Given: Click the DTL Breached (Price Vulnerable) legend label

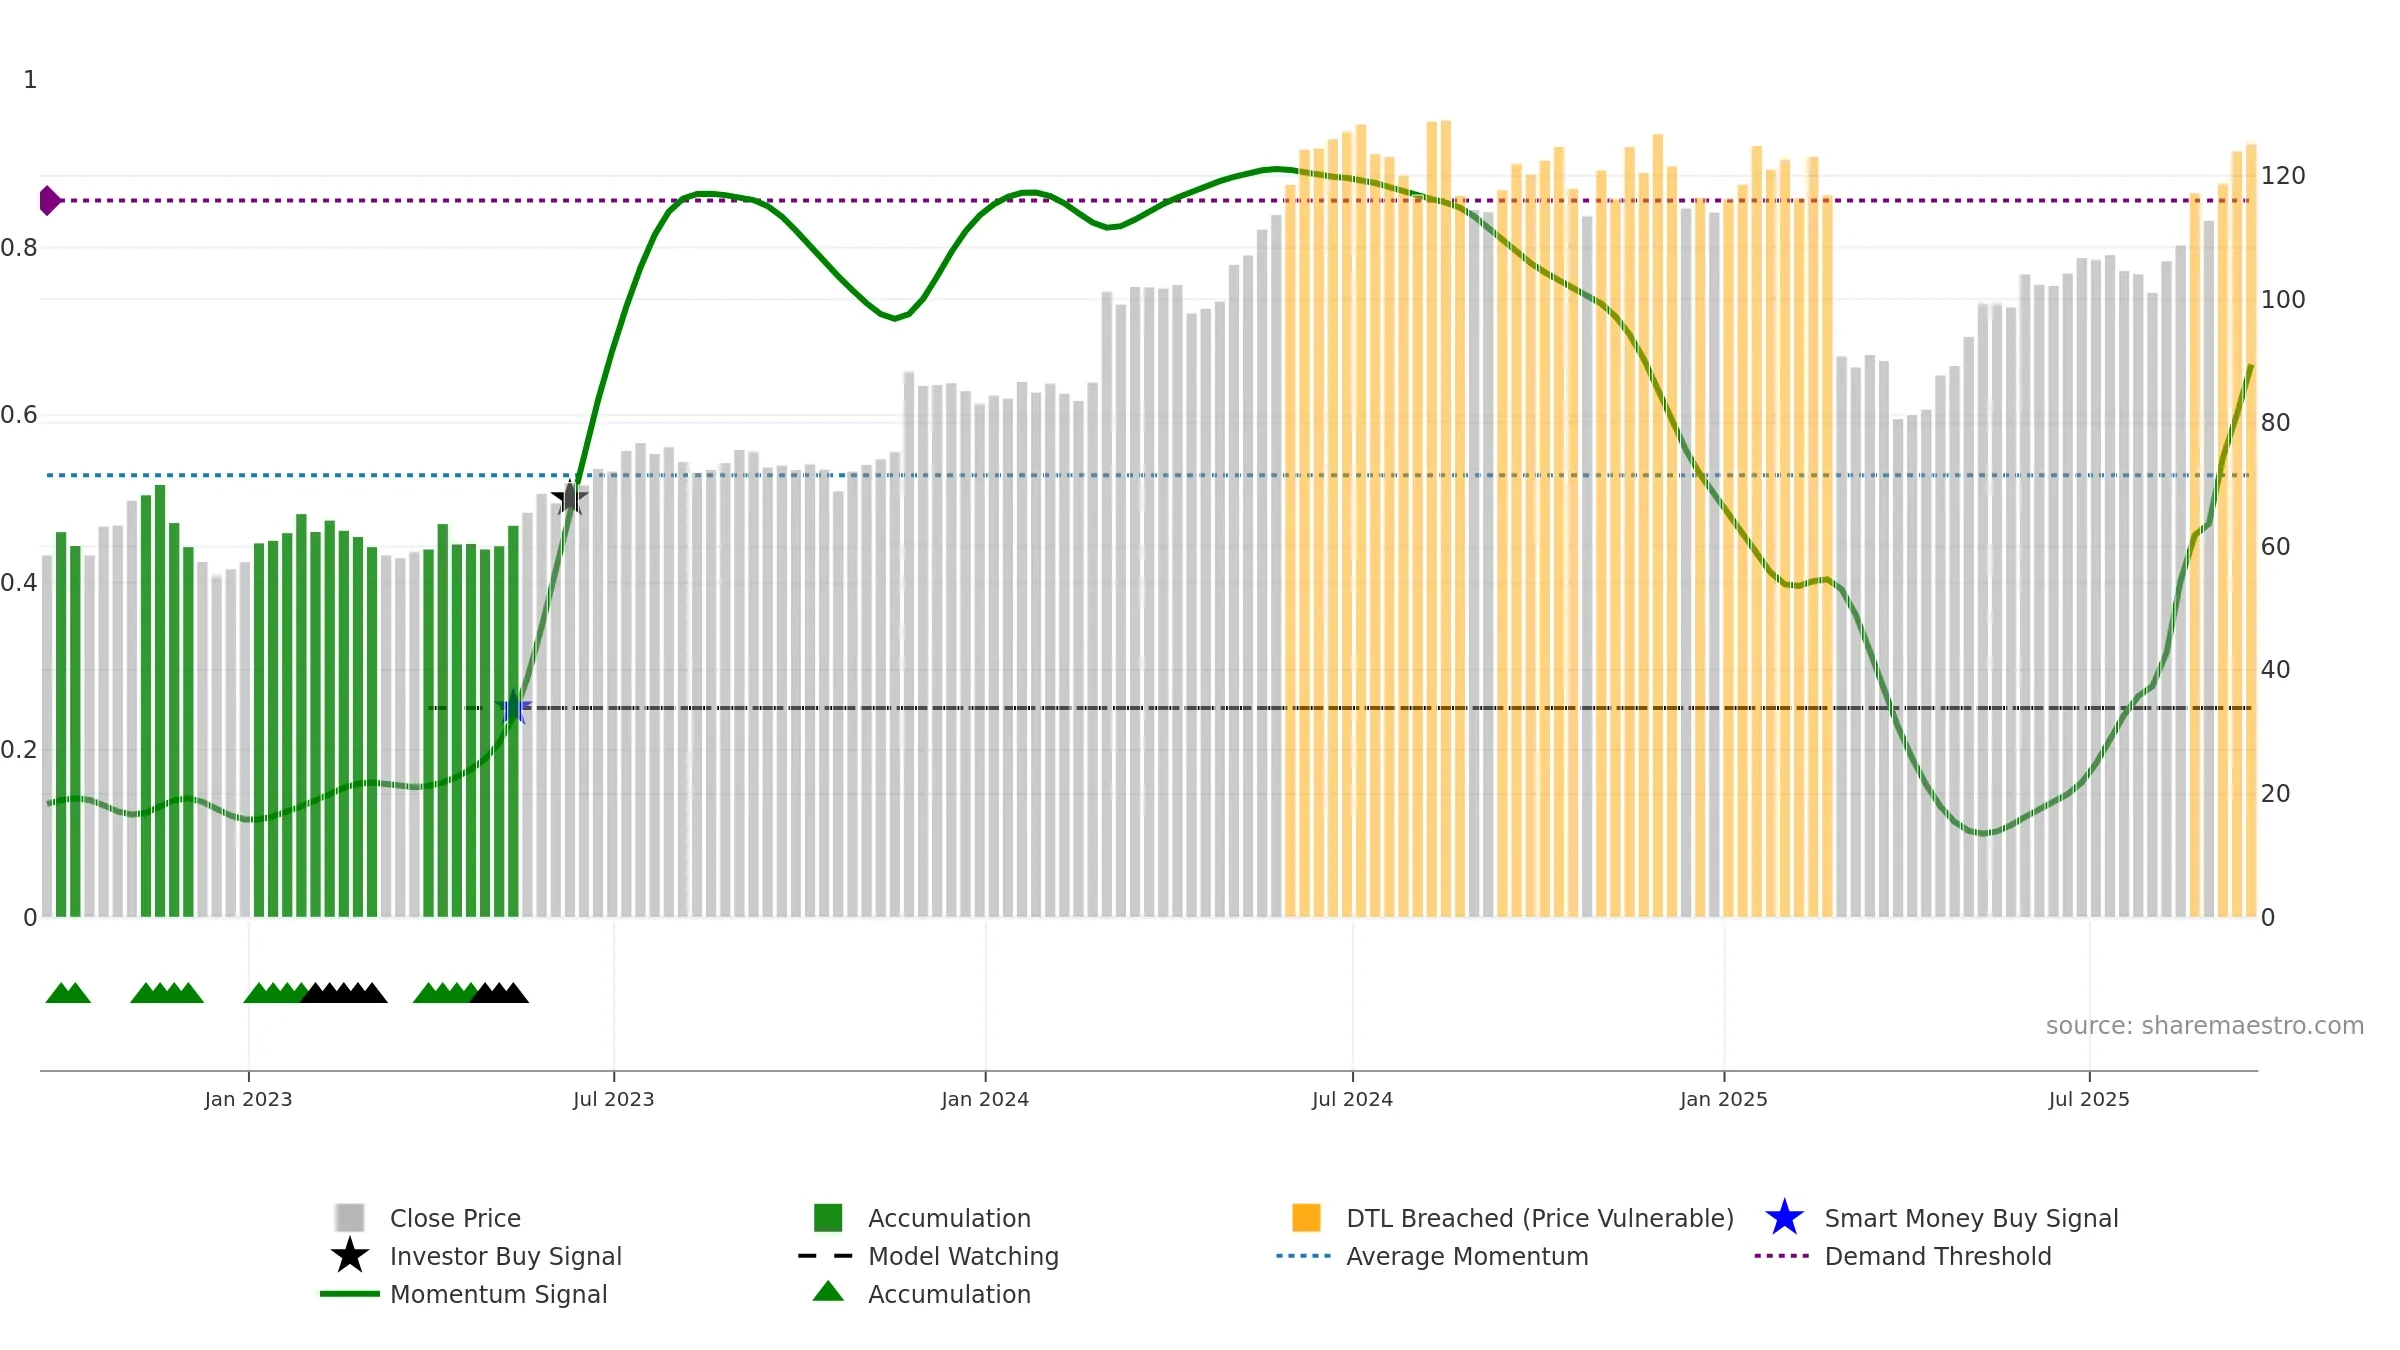Looking at the screenshot, I should click(1540, 1218).
